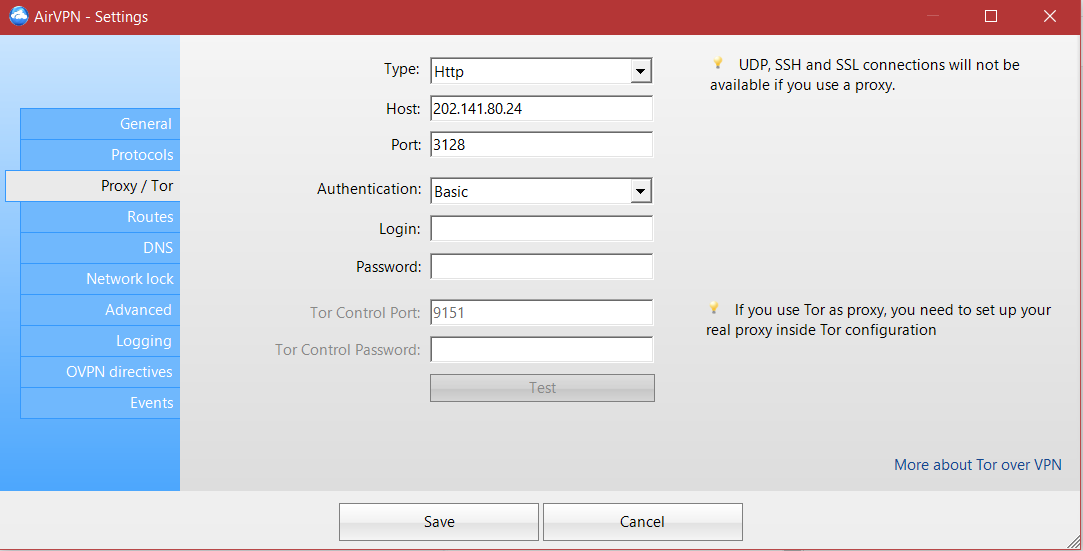Click the Tor Control Password field

point(542,349)
